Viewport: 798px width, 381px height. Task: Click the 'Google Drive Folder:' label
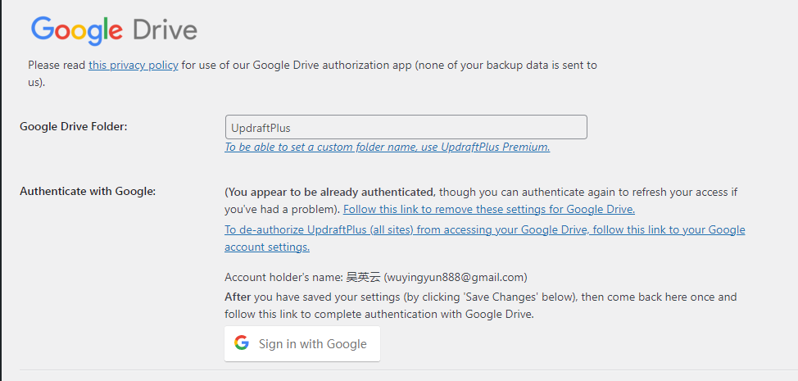coord(73,126)
